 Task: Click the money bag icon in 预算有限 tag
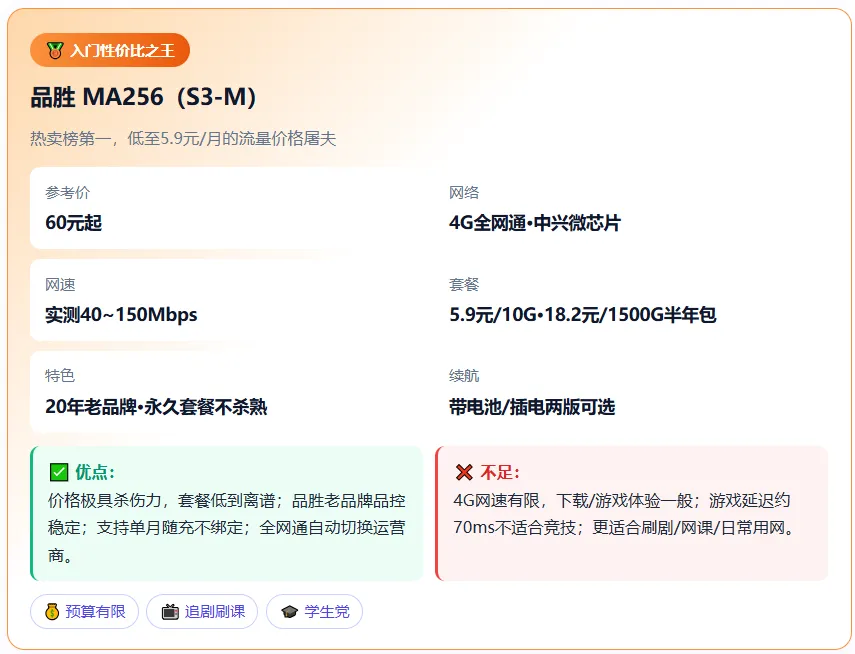pos(52,611)
